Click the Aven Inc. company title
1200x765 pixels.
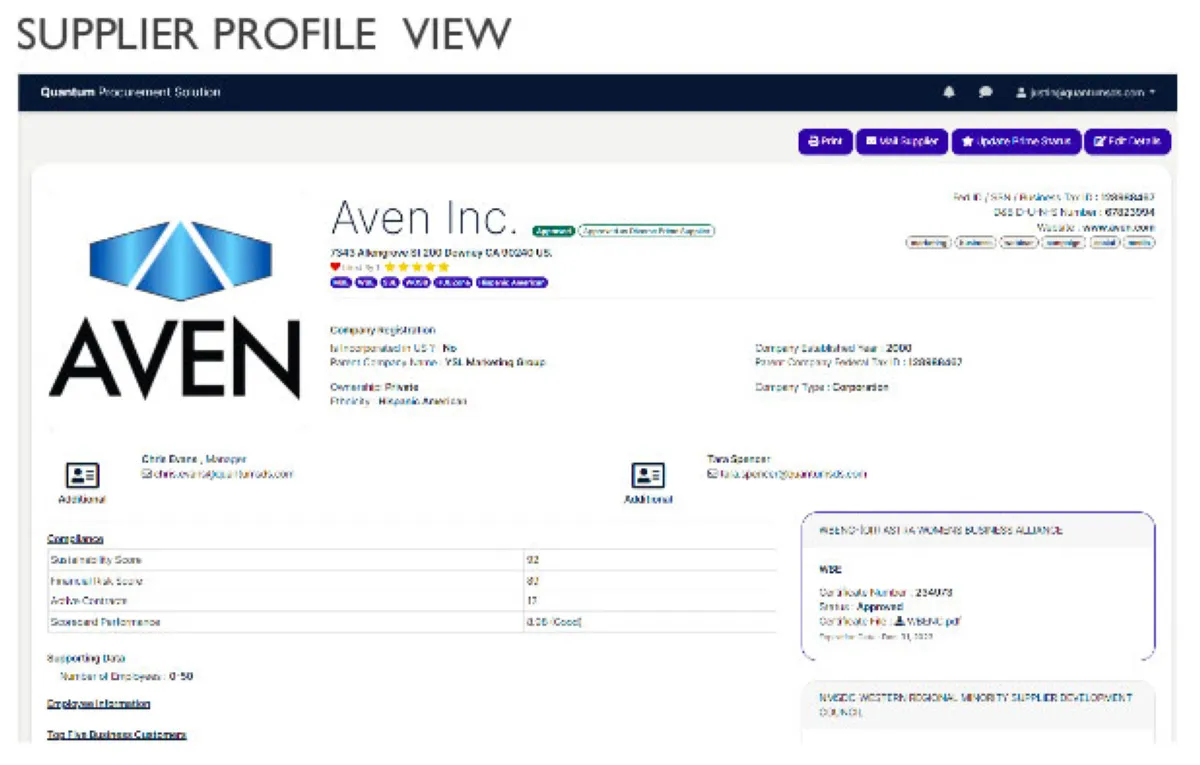[x=425, y=218]
